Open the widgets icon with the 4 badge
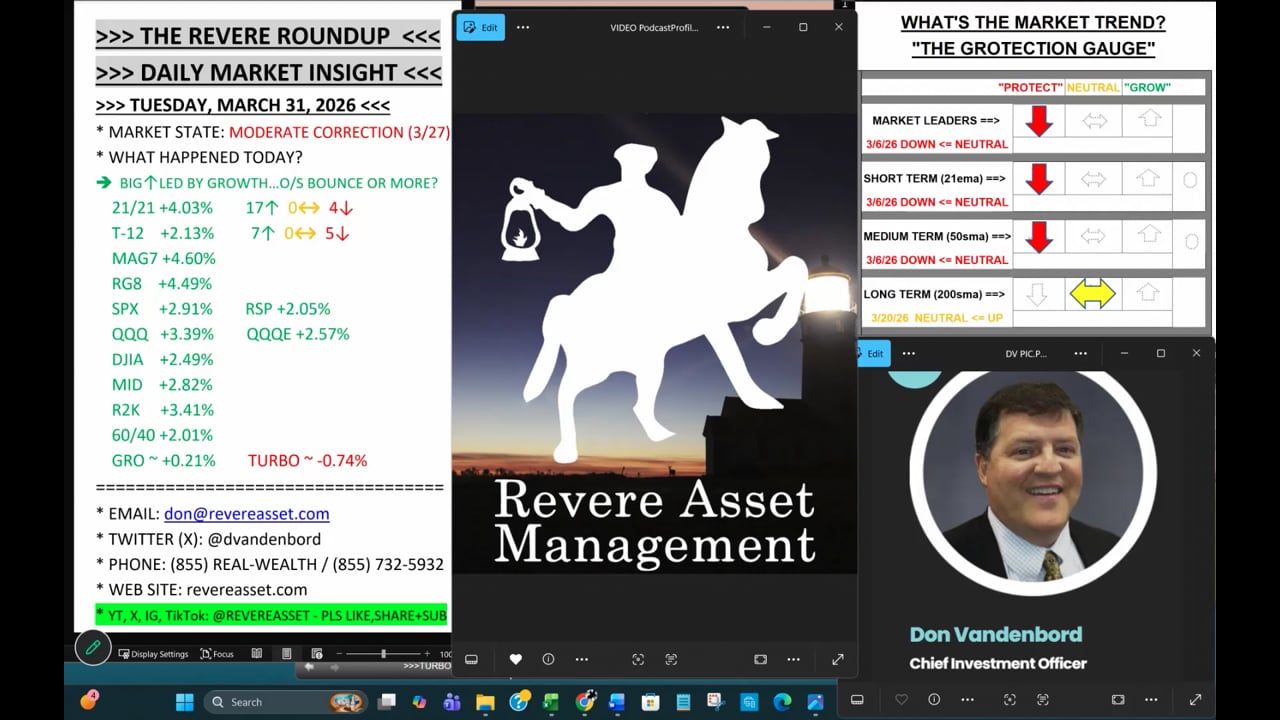The width and height of the screenshot is (1280, 720). point(89,701)
